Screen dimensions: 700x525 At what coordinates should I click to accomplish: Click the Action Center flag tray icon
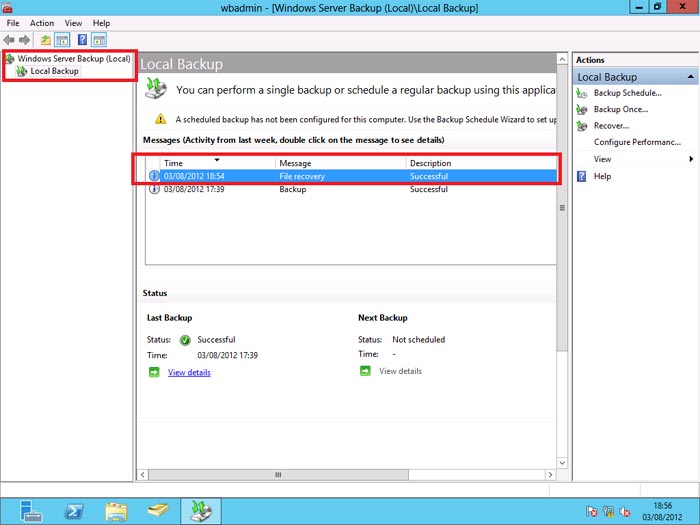click(x=592, y=511)
